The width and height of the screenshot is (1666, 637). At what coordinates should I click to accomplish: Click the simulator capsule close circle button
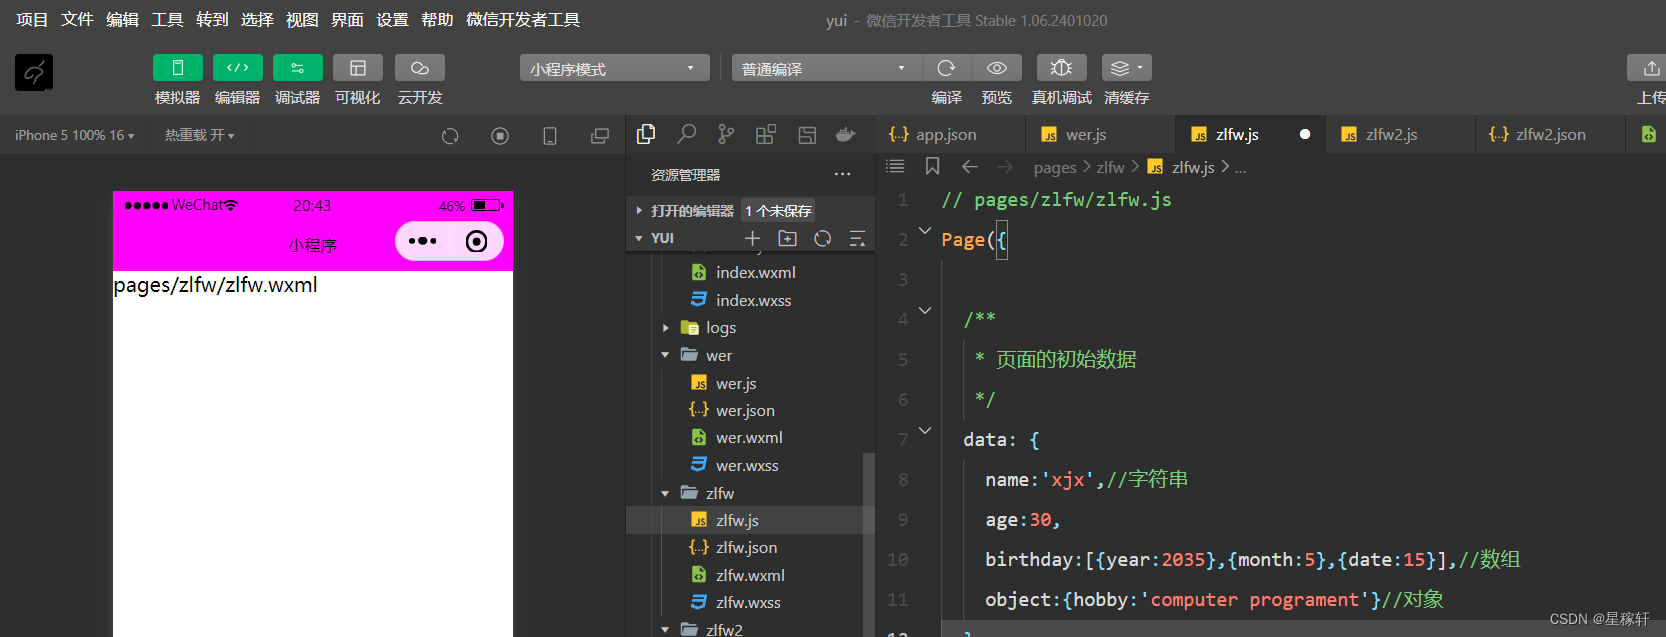(477, 241)
